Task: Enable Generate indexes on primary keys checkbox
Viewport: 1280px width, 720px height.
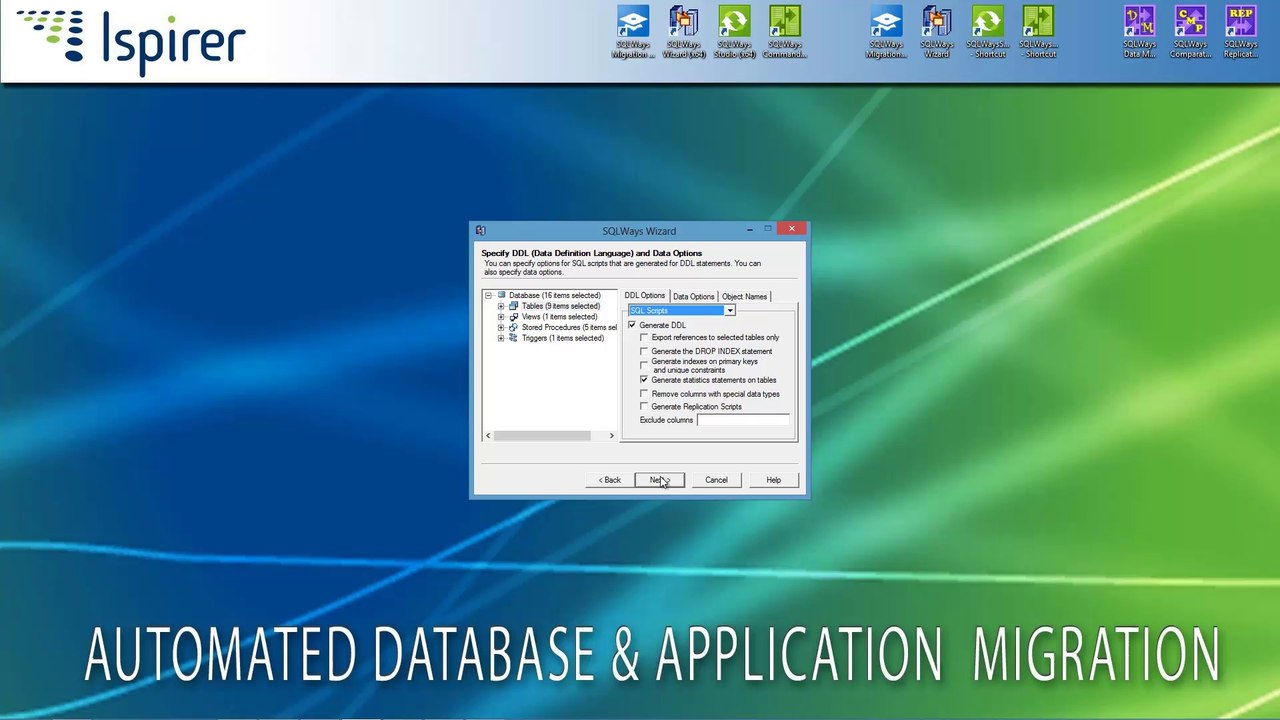Action: coord(644,365)
